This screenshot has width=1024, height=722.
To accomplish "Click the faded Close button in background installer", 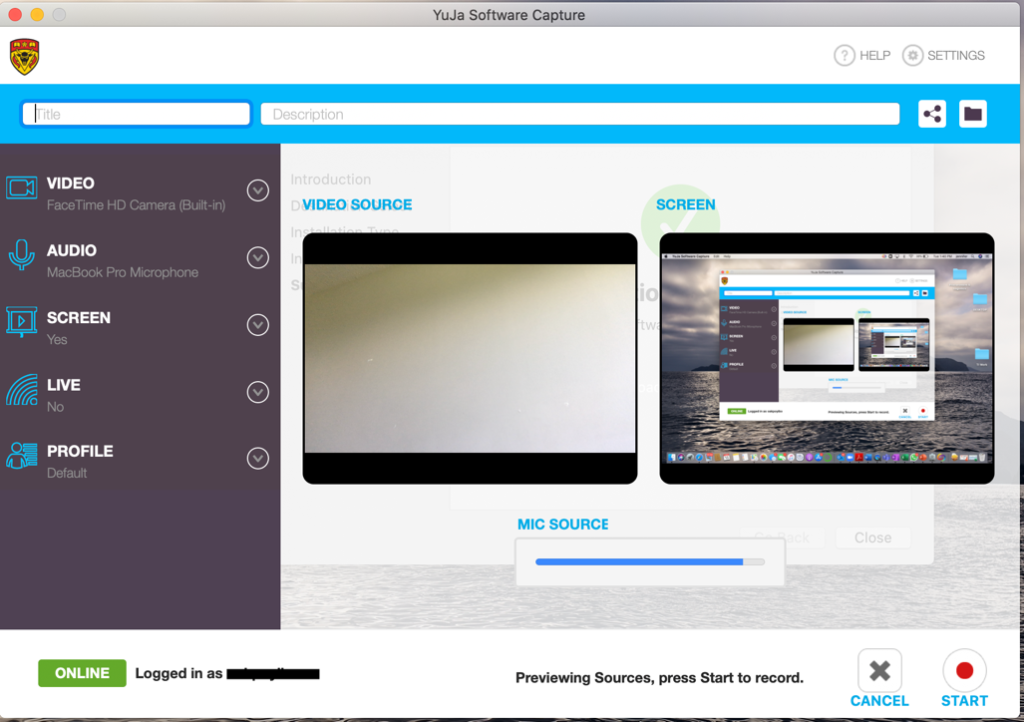I will point(873,538).
